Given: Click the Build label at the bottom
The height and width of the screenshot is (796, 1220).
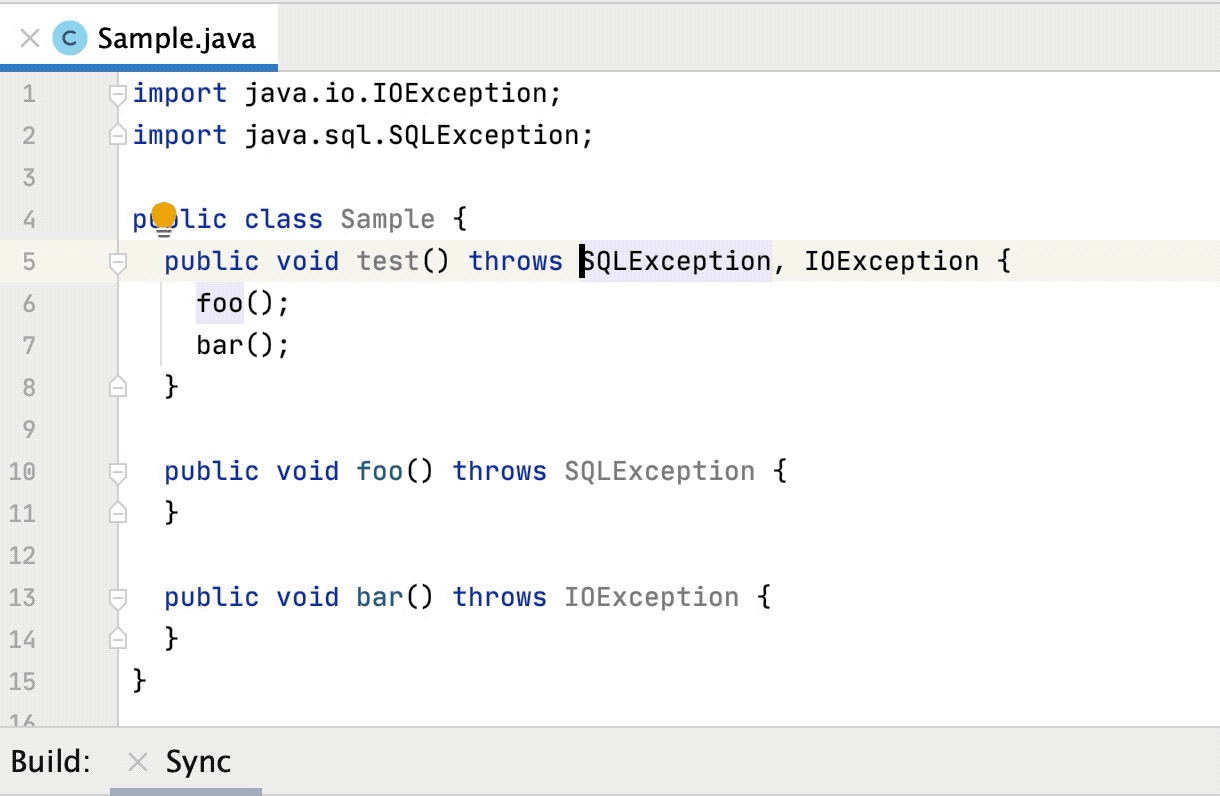Looking at the screenshot, I should tap(50, 762).
